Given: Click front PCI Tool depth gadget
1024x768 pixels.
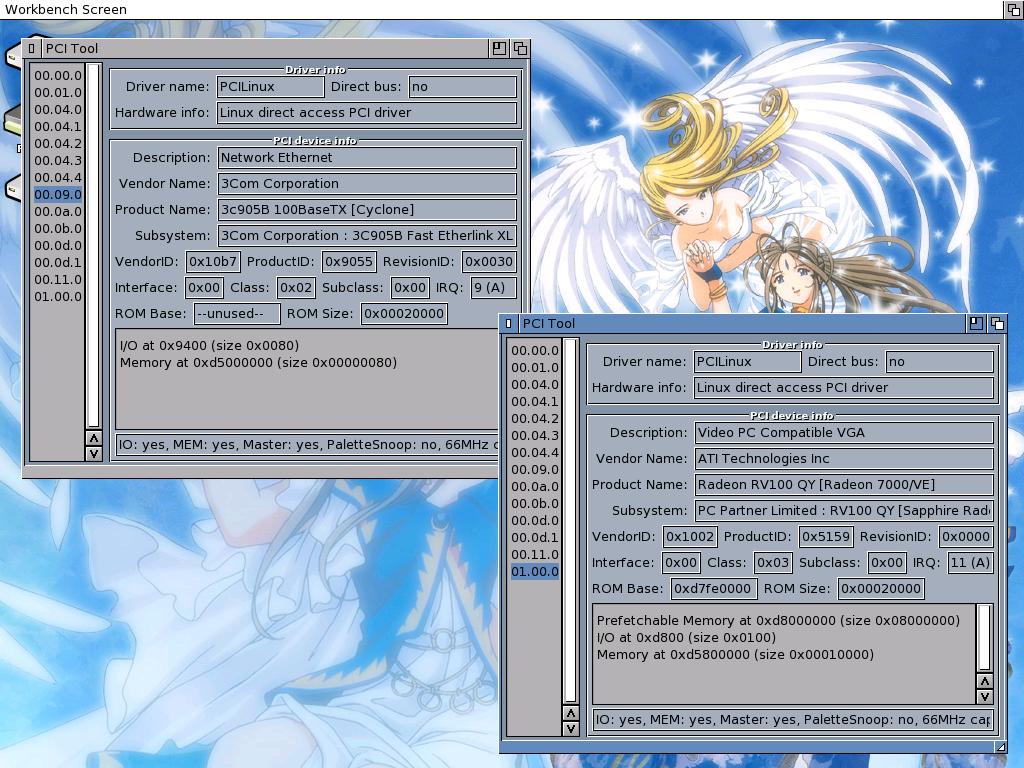Looking at the screenshot, I should point(997,323).
